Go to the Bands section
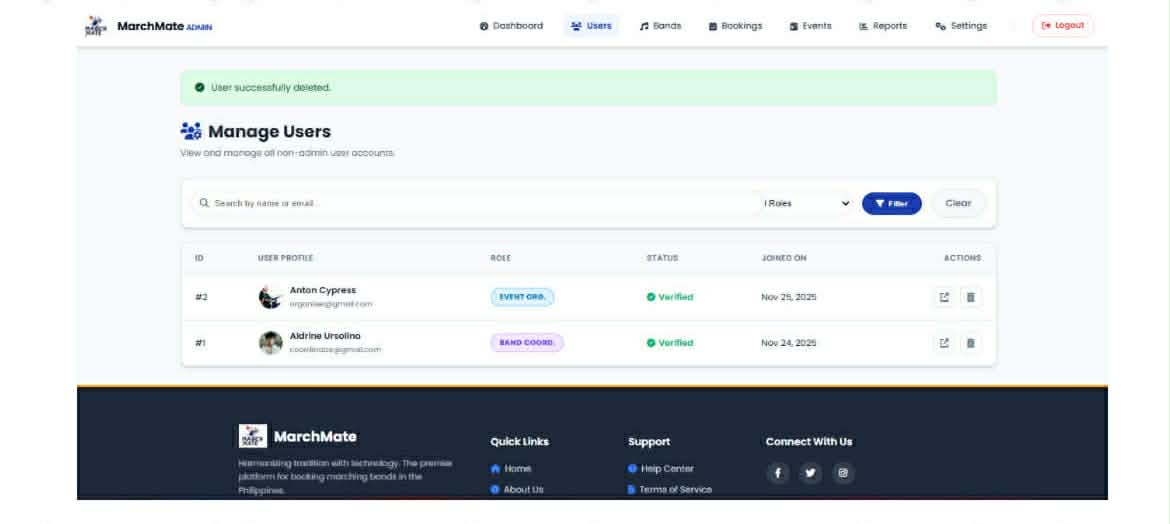1170x524 pixels. click(x=660, y=26)
